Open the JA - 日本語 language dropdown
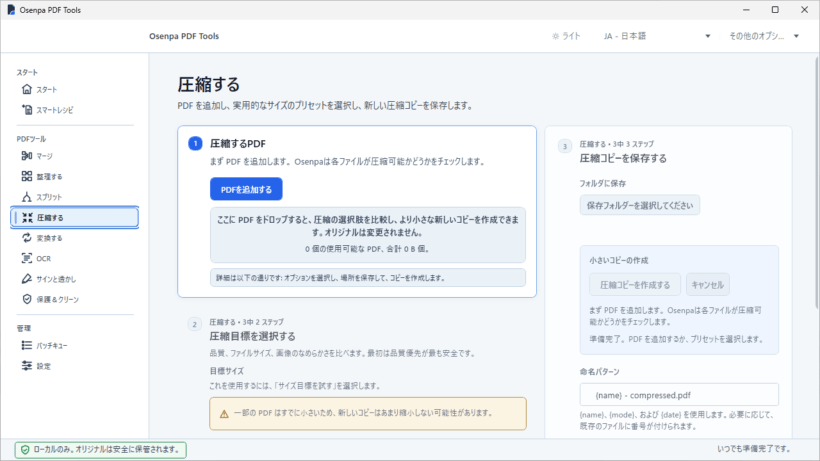Image resolution: width=820 pixels, height=461 pixels. click(x=657, y=36)
